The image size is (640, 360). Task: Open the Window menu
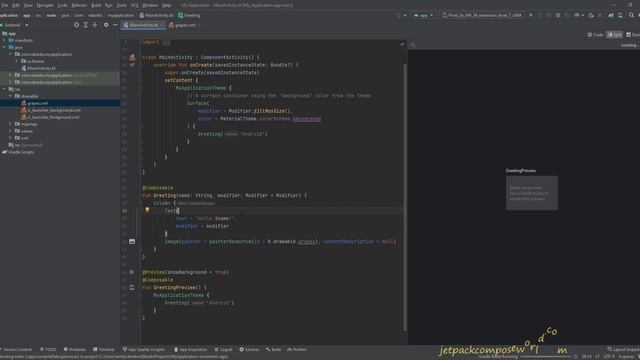150,5
